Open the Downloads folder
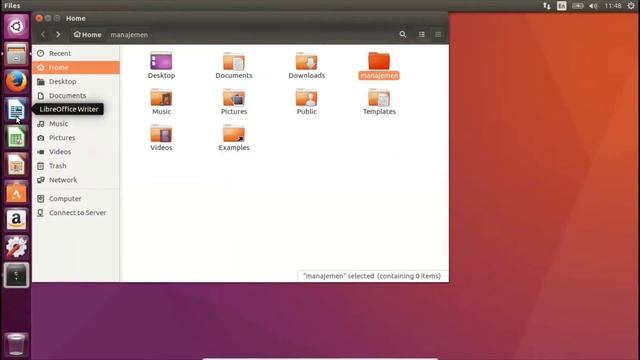 307,61
